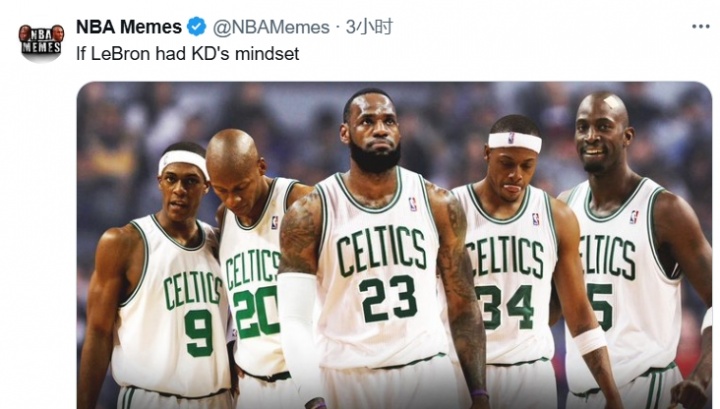Visit the @NBAMemes handle link
720x409 pixels.
[x=269, y=27]
